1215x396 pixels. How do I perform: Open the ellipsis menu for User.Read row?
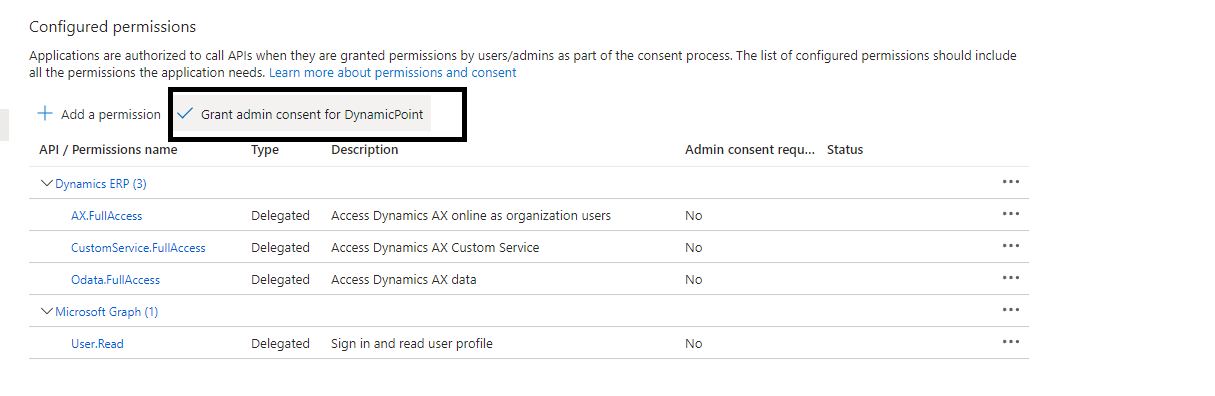coord(1011,342)
